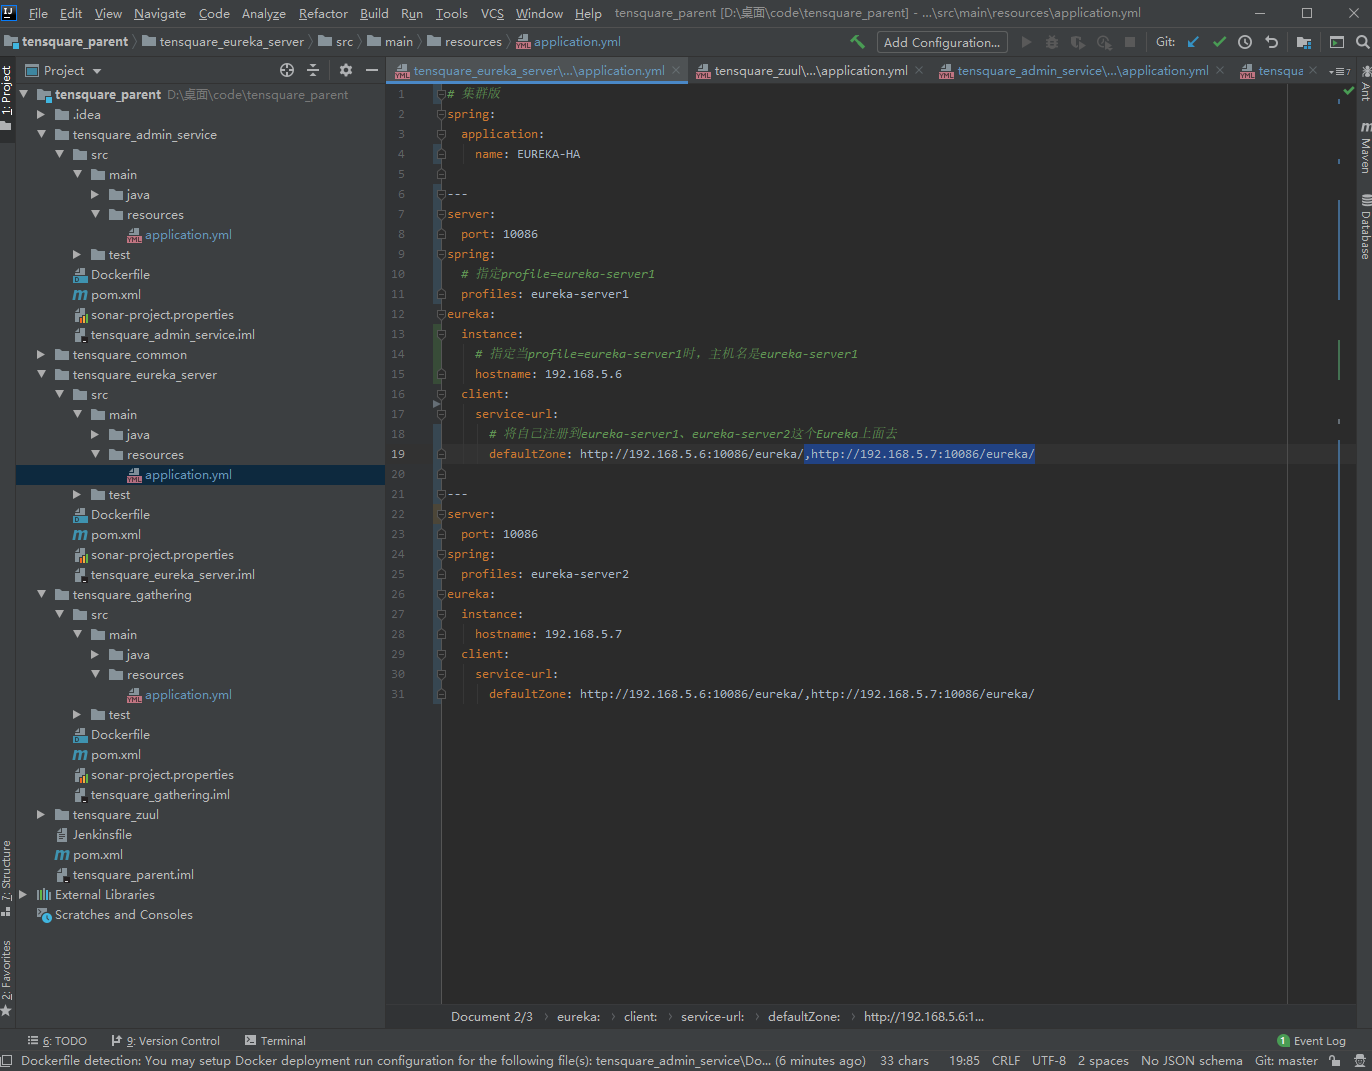Click the 2 spaces indent widget
The image size is (1372, 1071).
(x=1103, y=1061)
